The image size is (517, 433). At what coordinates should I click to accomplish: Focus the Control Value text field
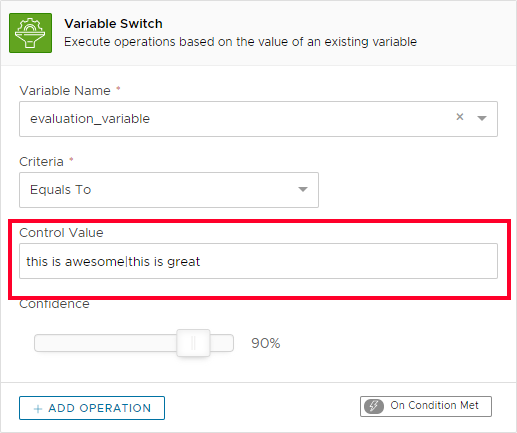pos(258,261)
